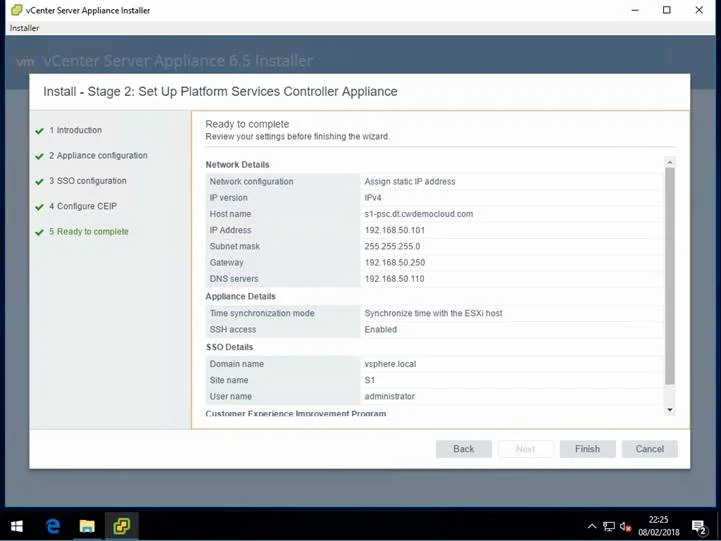Open Microsoft Edge from taskbar

pyautogui.click(x=53, y=526)
